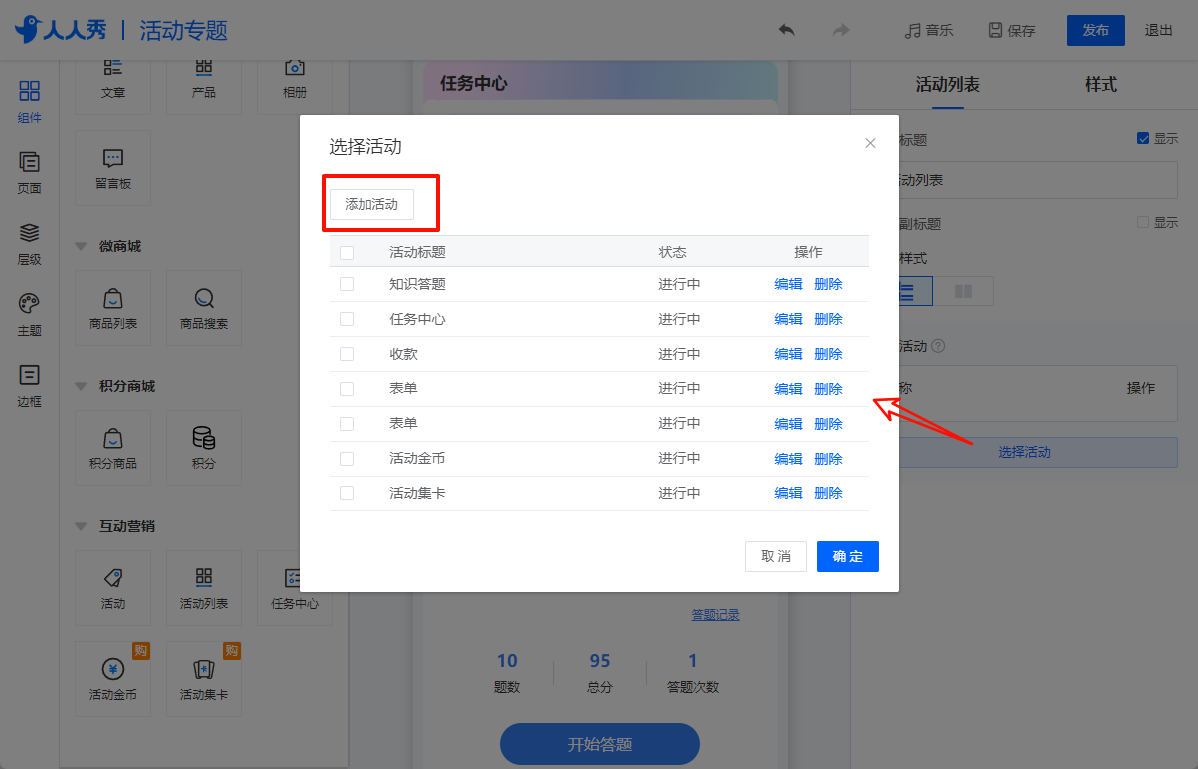Click 退出 to exit editor

point(1158,31)
